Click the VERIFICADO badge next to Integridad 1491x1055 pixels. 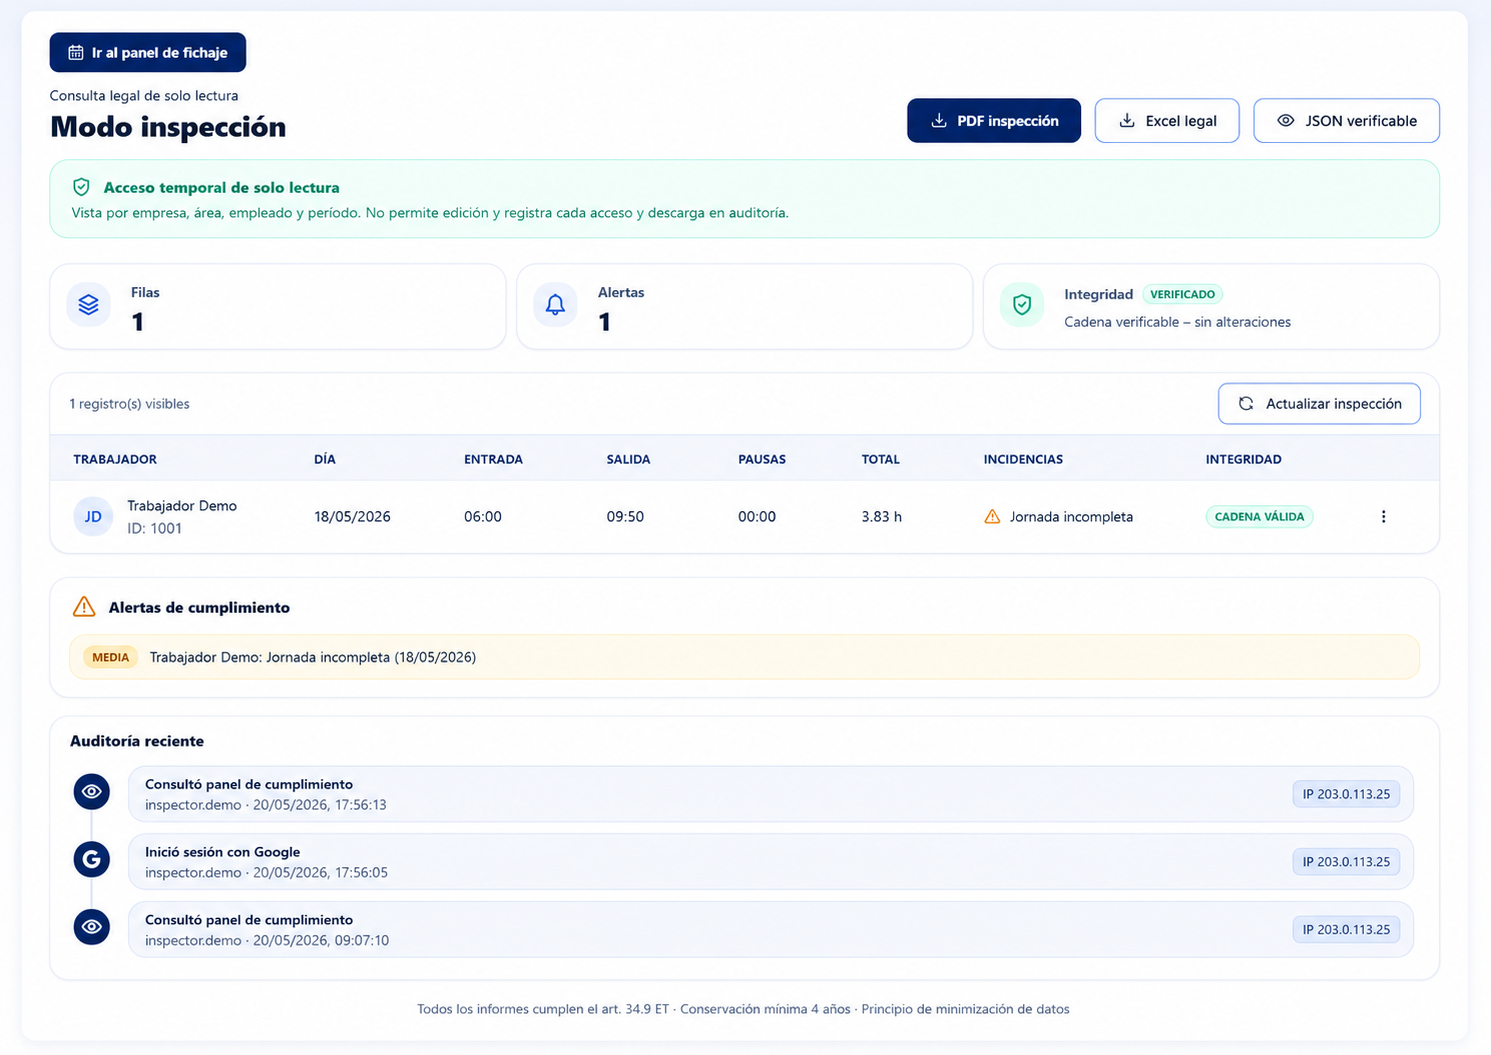pos(1183,295)
